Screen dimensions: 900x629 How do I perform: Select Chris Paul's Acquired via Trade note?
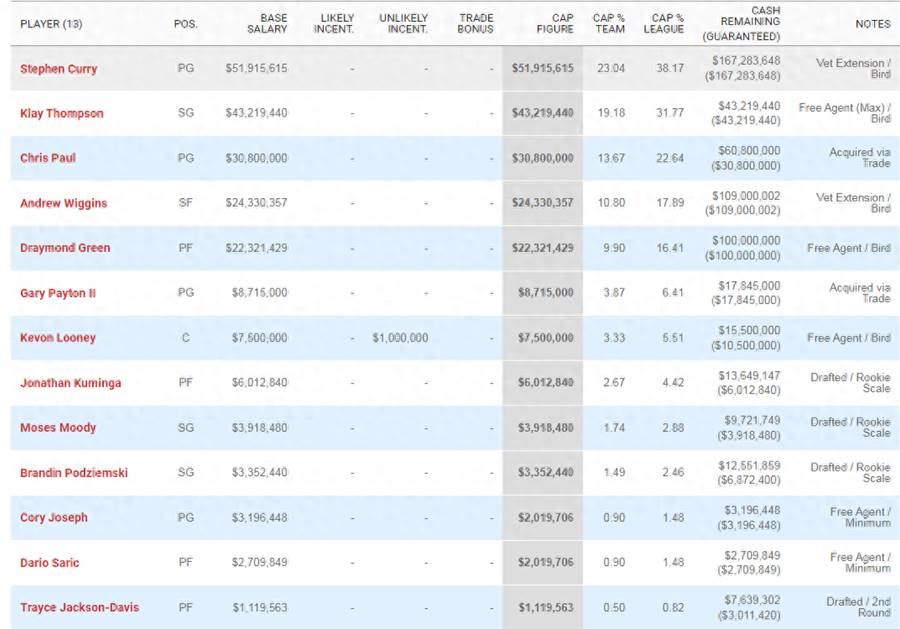pos(860,158)
